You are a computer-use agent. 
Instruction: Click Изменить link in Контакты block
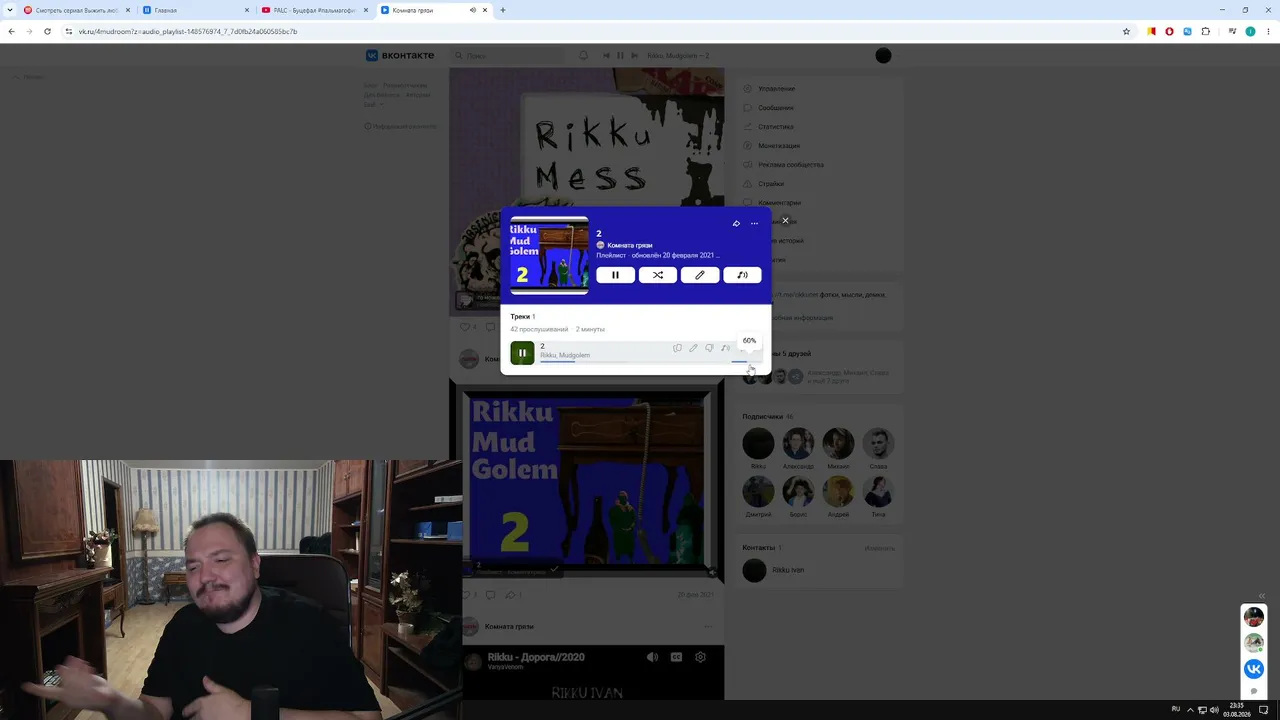(880, 548)
